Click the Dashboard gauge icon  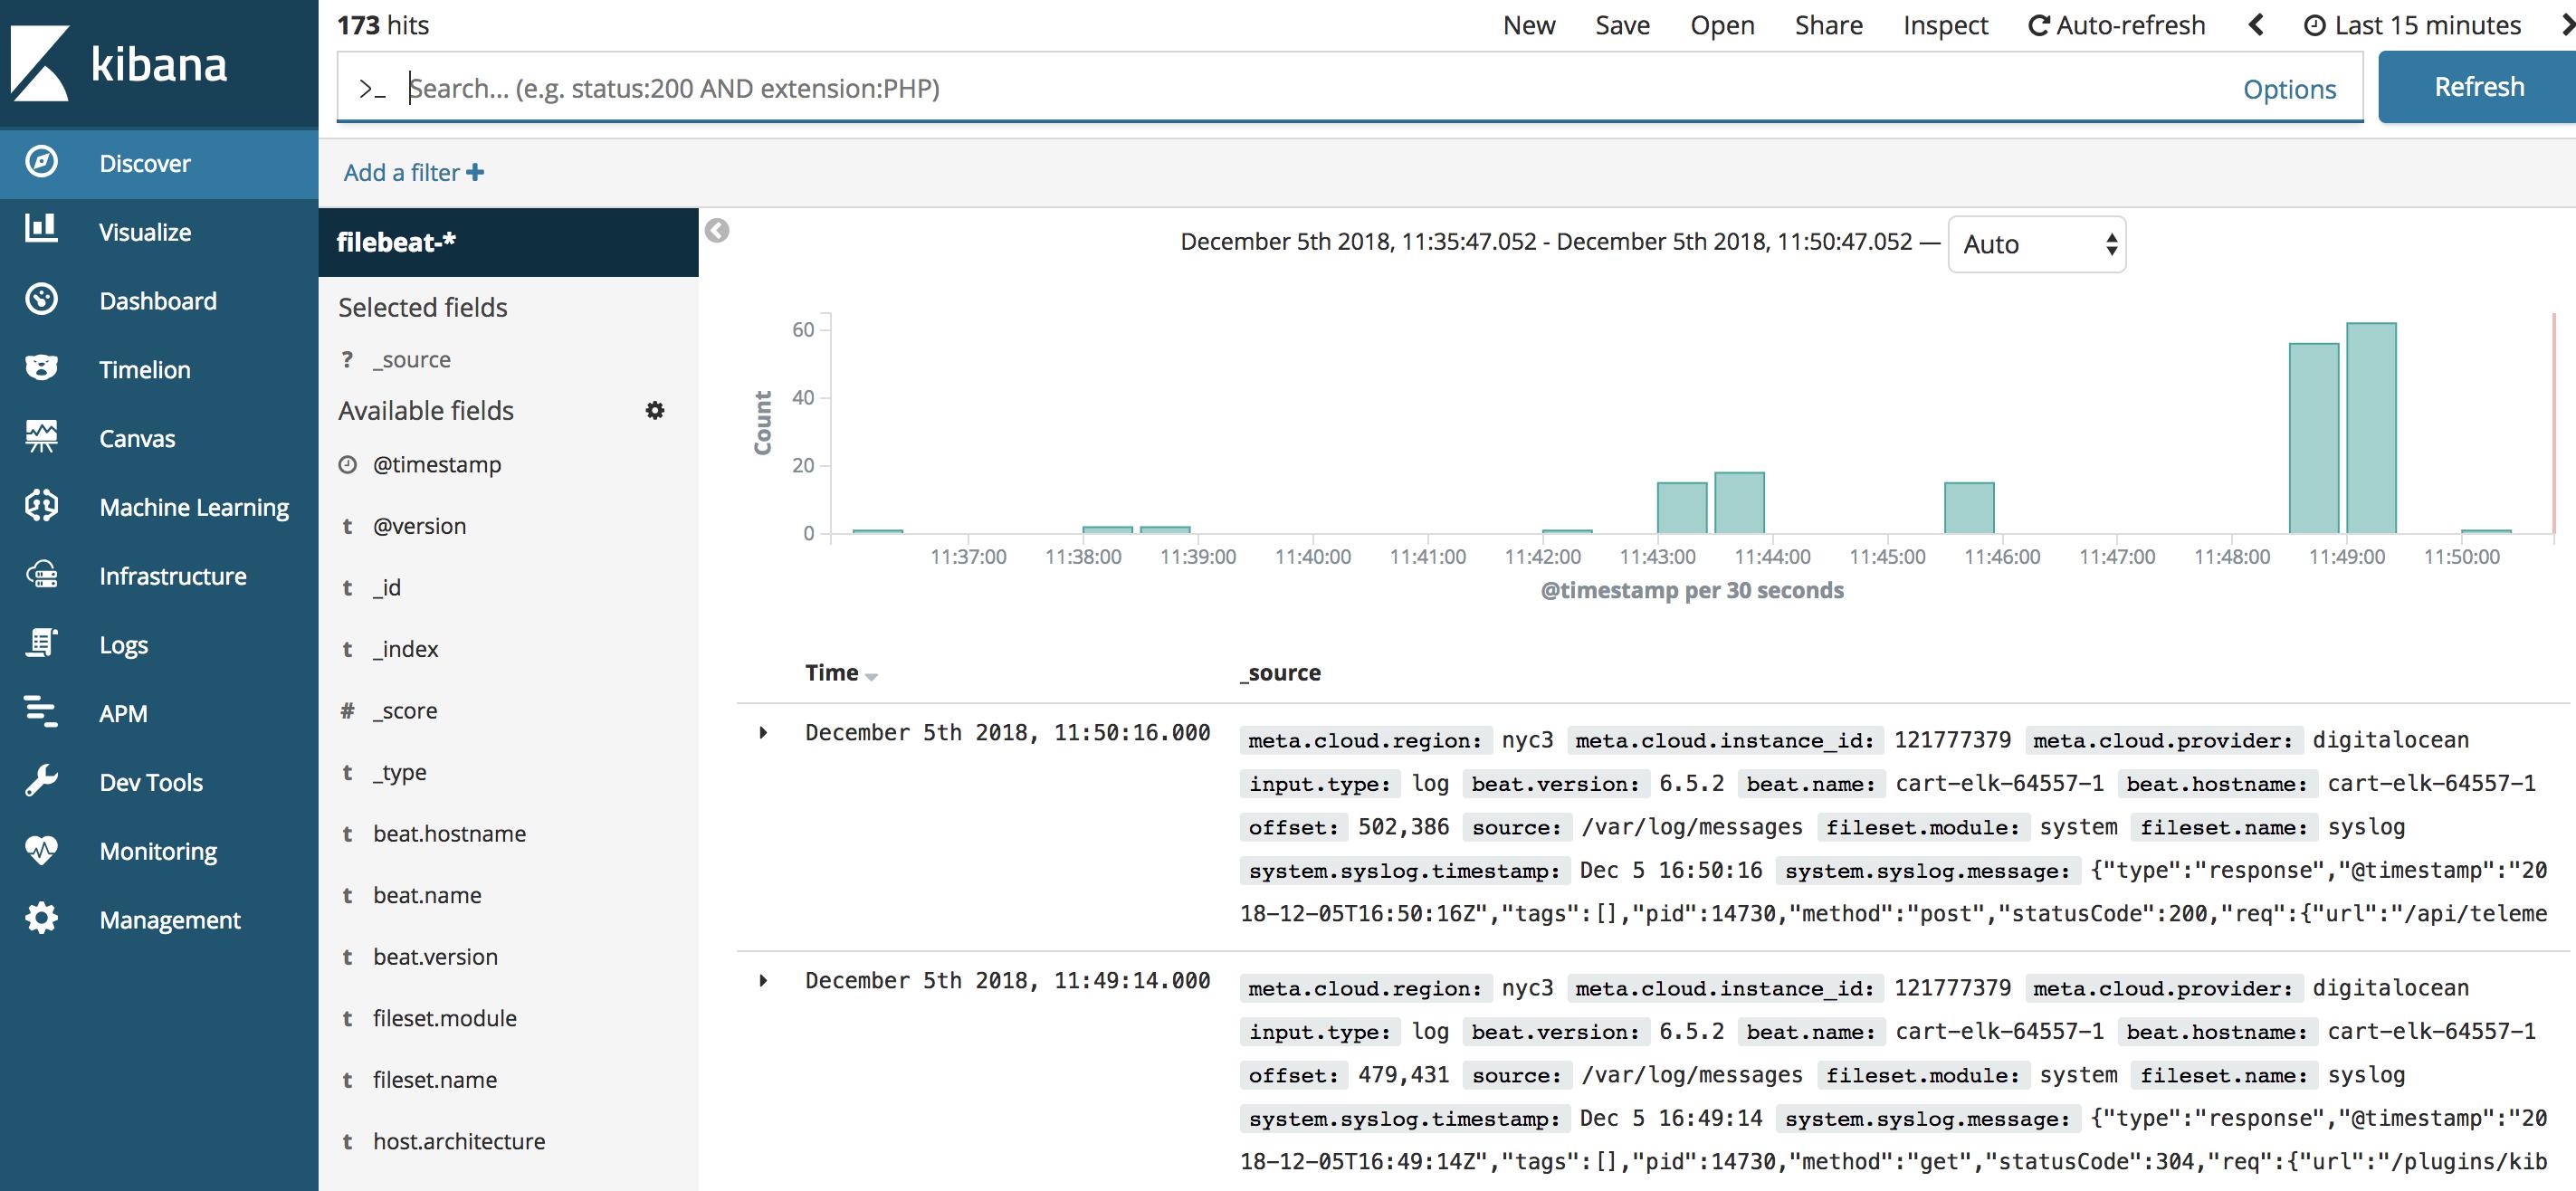(x=41, y=299)
